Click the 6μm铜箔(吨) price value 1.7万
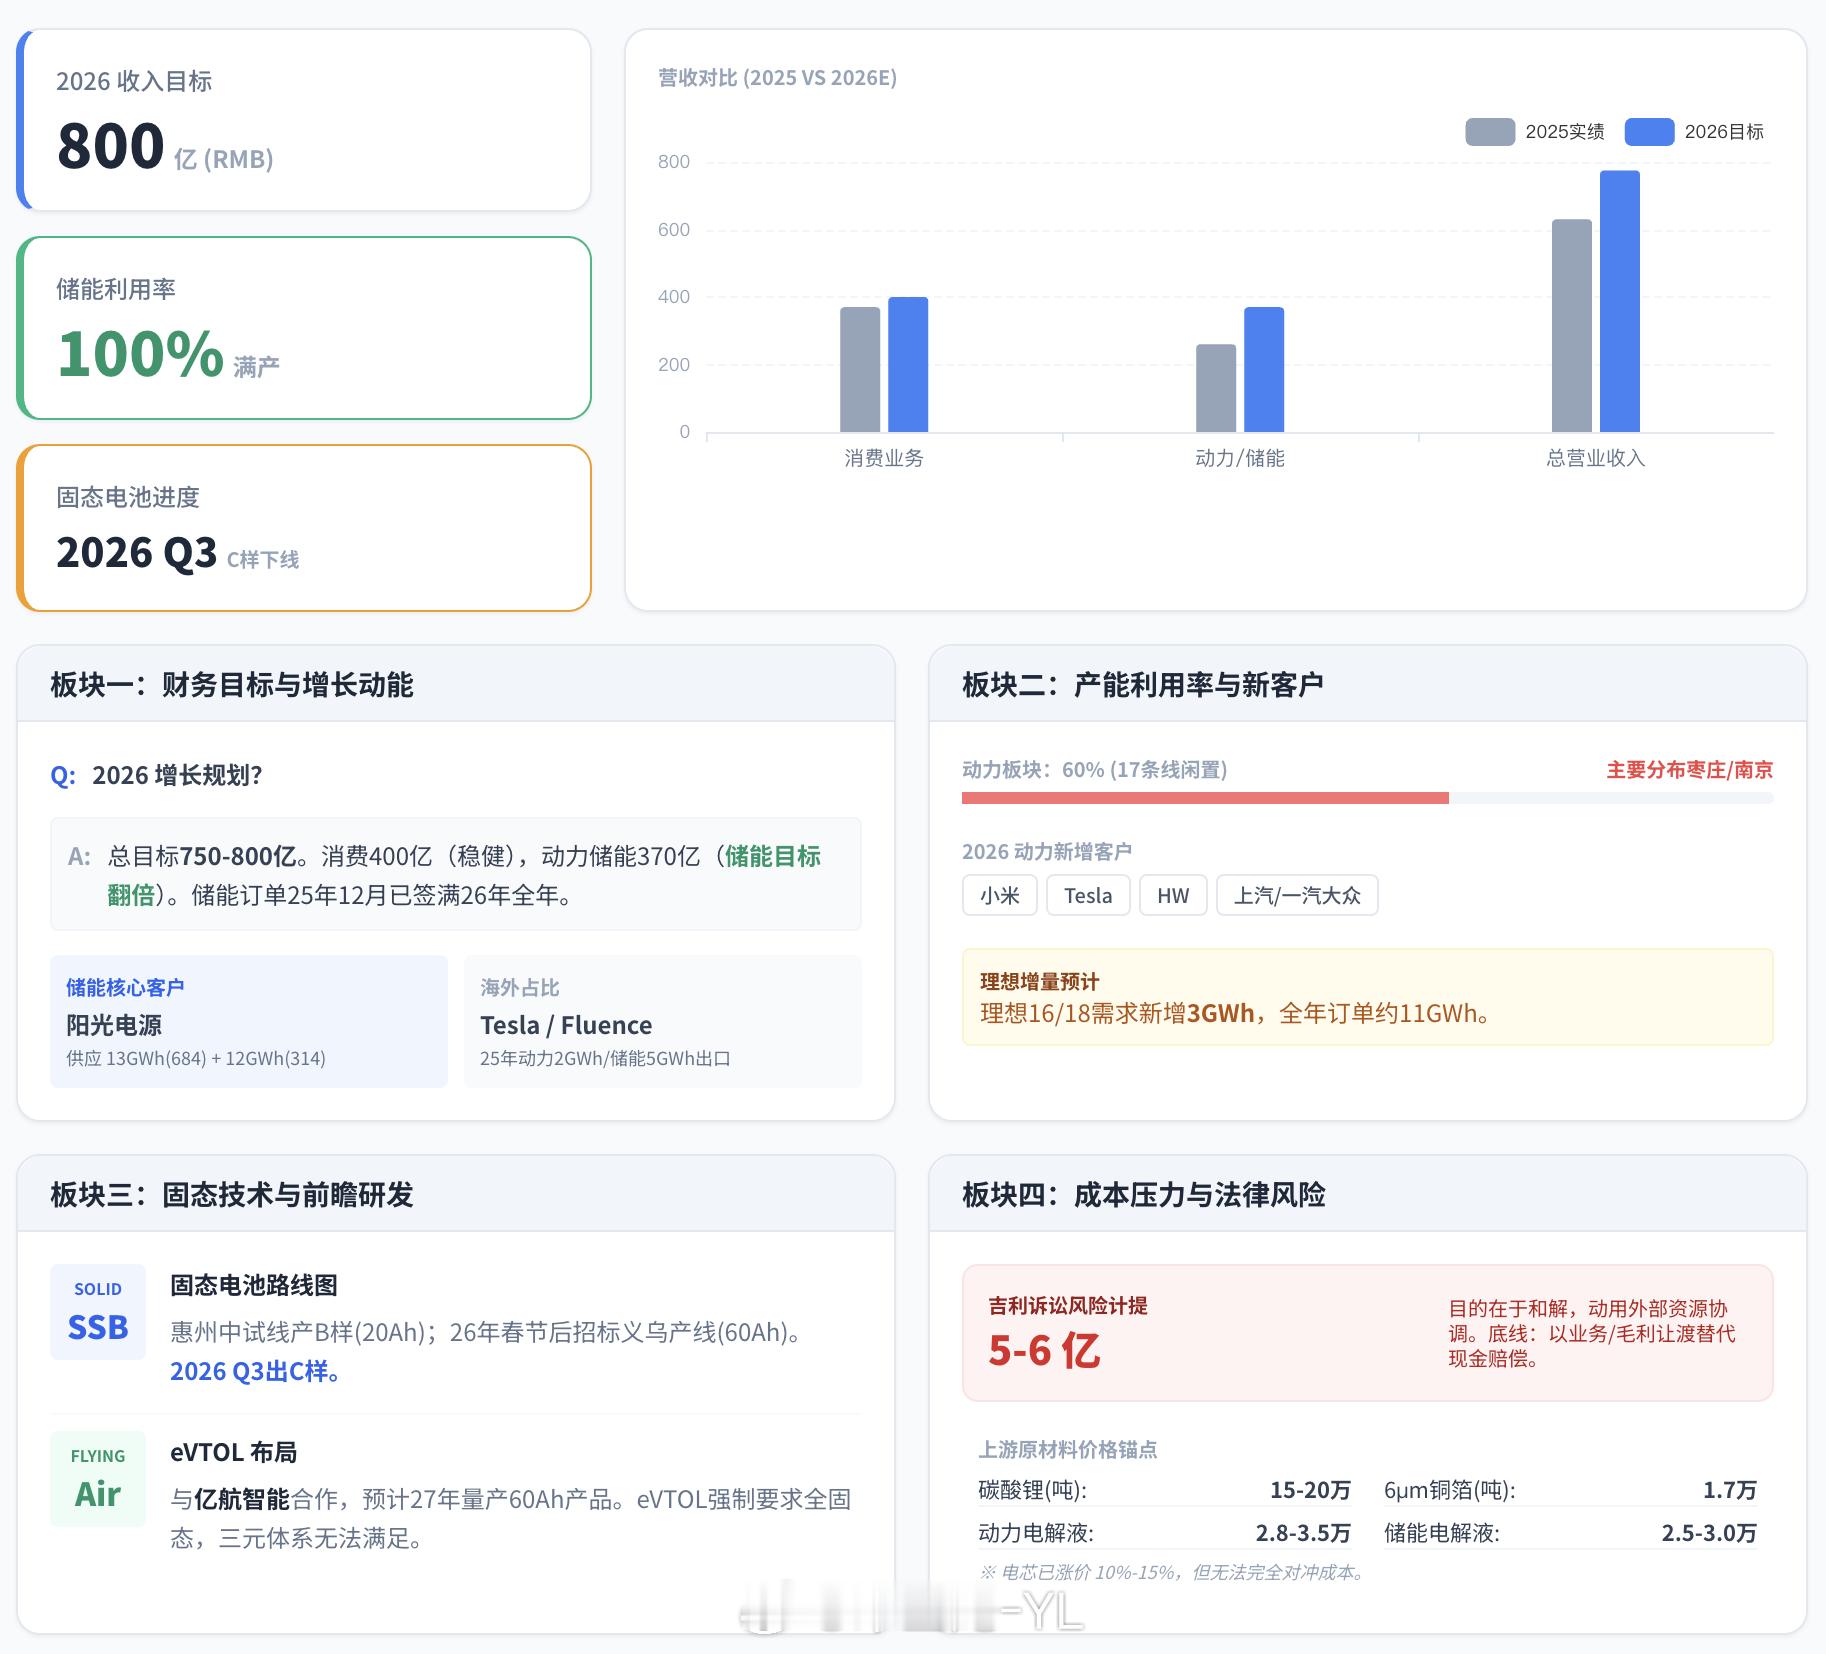 click(x=1730, y=1491)
